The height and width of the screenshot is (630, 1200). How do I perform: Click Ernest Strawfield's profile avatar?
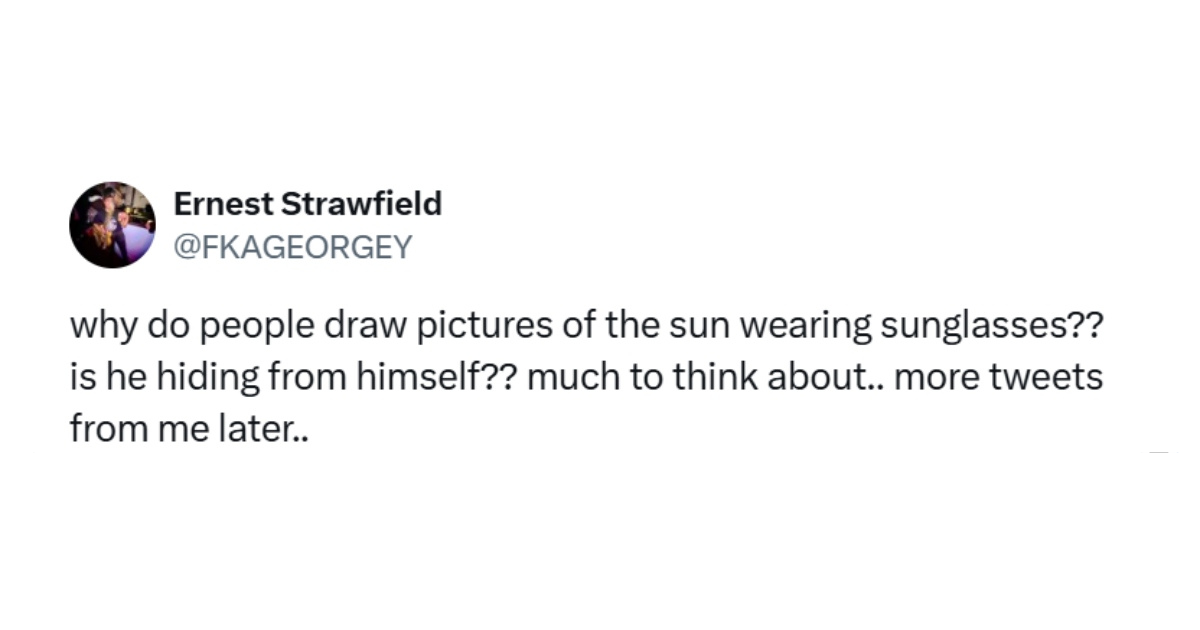point(112,225)
